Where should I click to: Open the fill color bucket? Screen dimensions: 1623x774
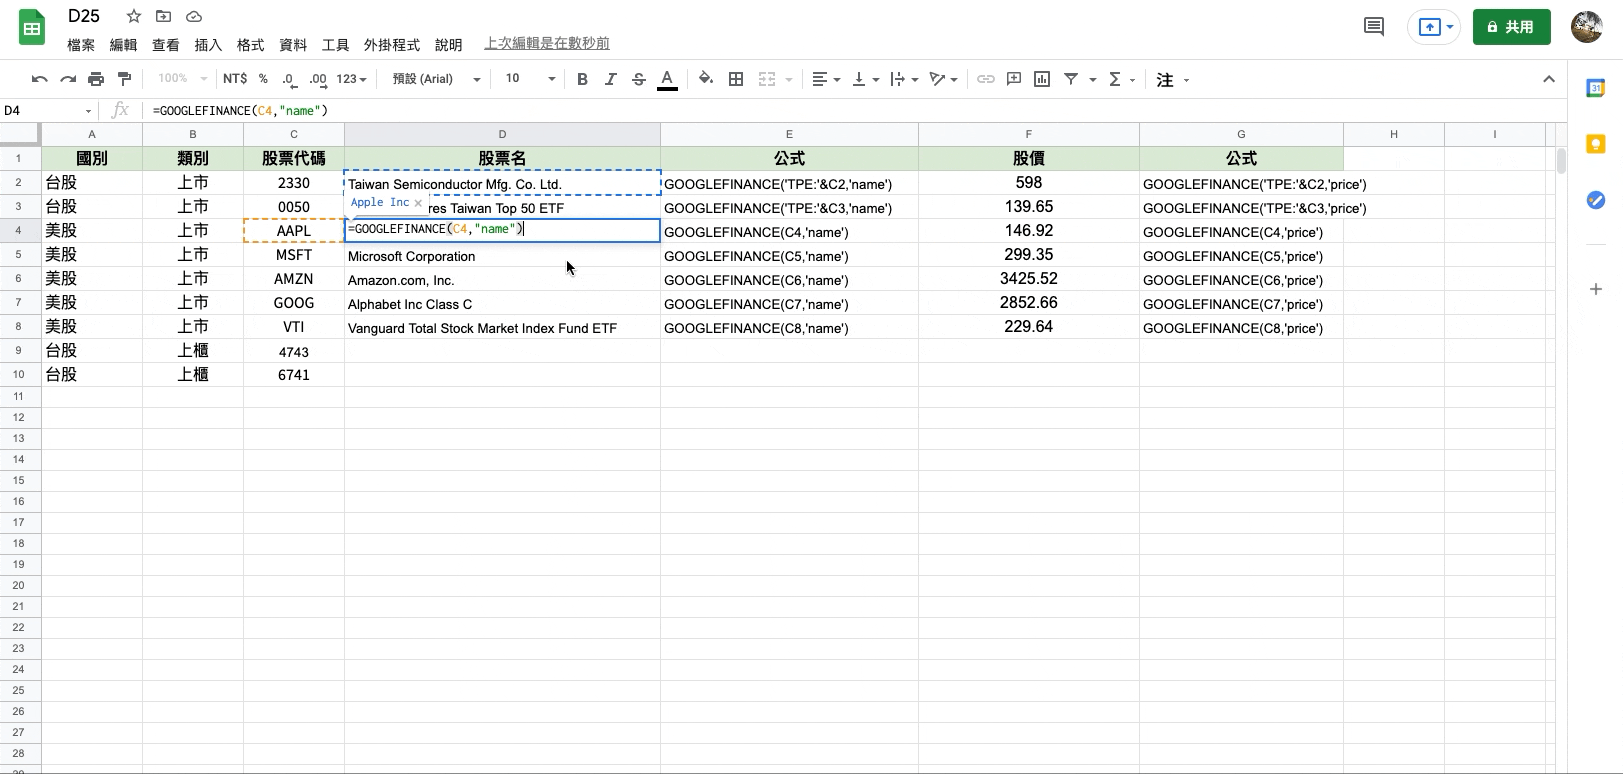point(706,79)
